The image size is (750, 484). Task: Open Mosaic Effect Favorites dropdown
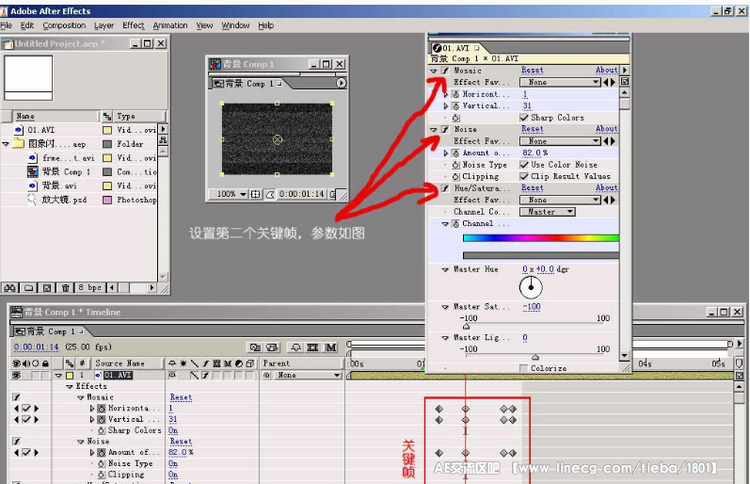(x=560, y=82)
